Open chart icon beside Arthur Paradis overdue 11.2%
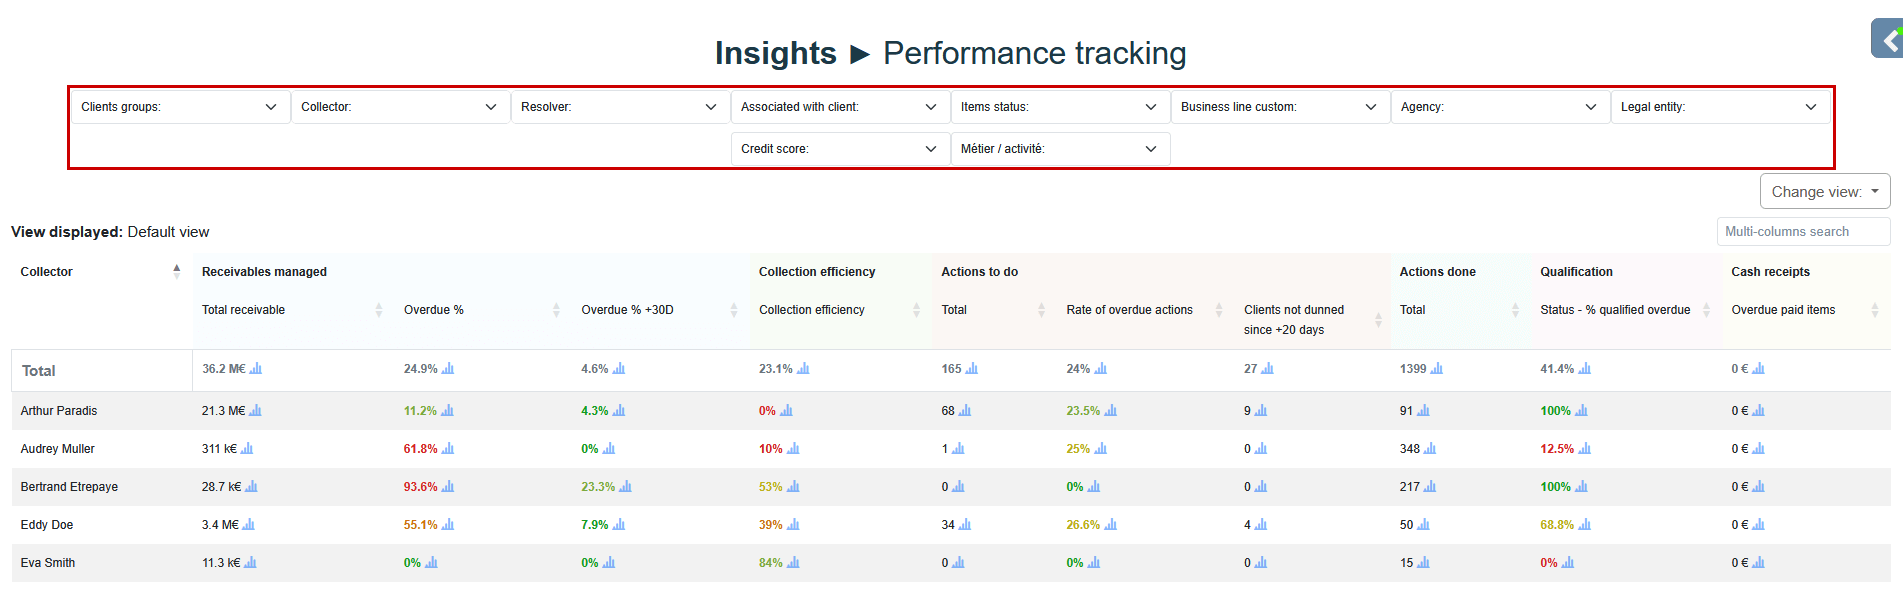 point(447,411)
